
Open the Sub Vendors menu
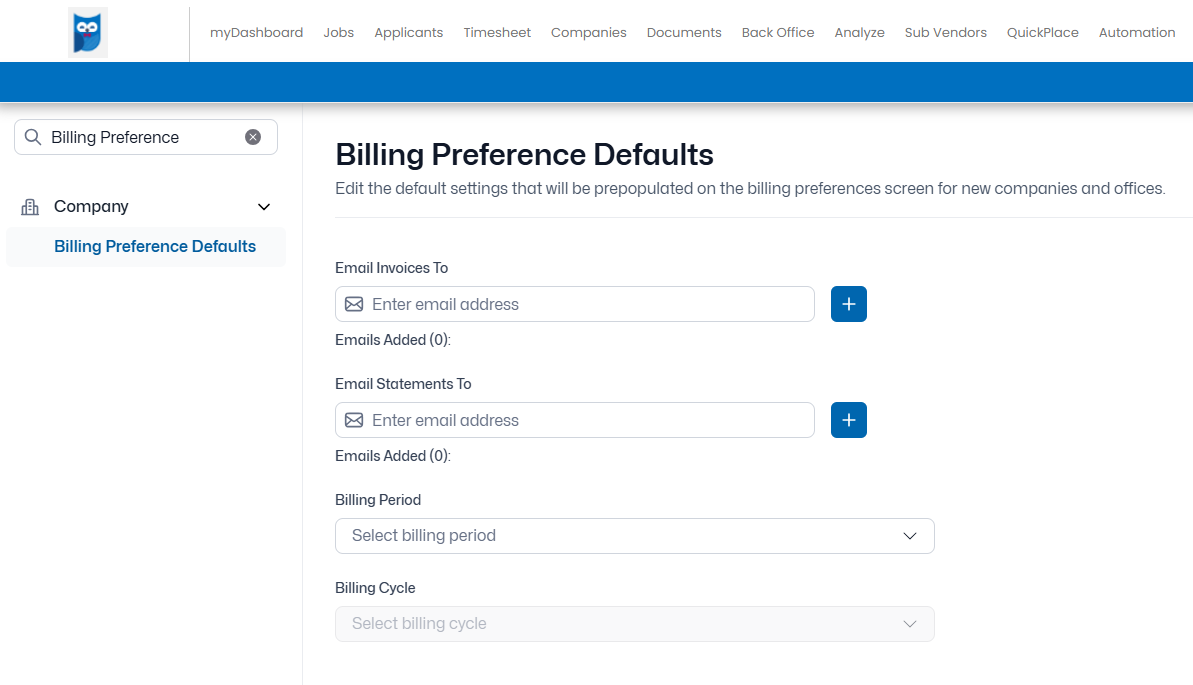[946, 33]
